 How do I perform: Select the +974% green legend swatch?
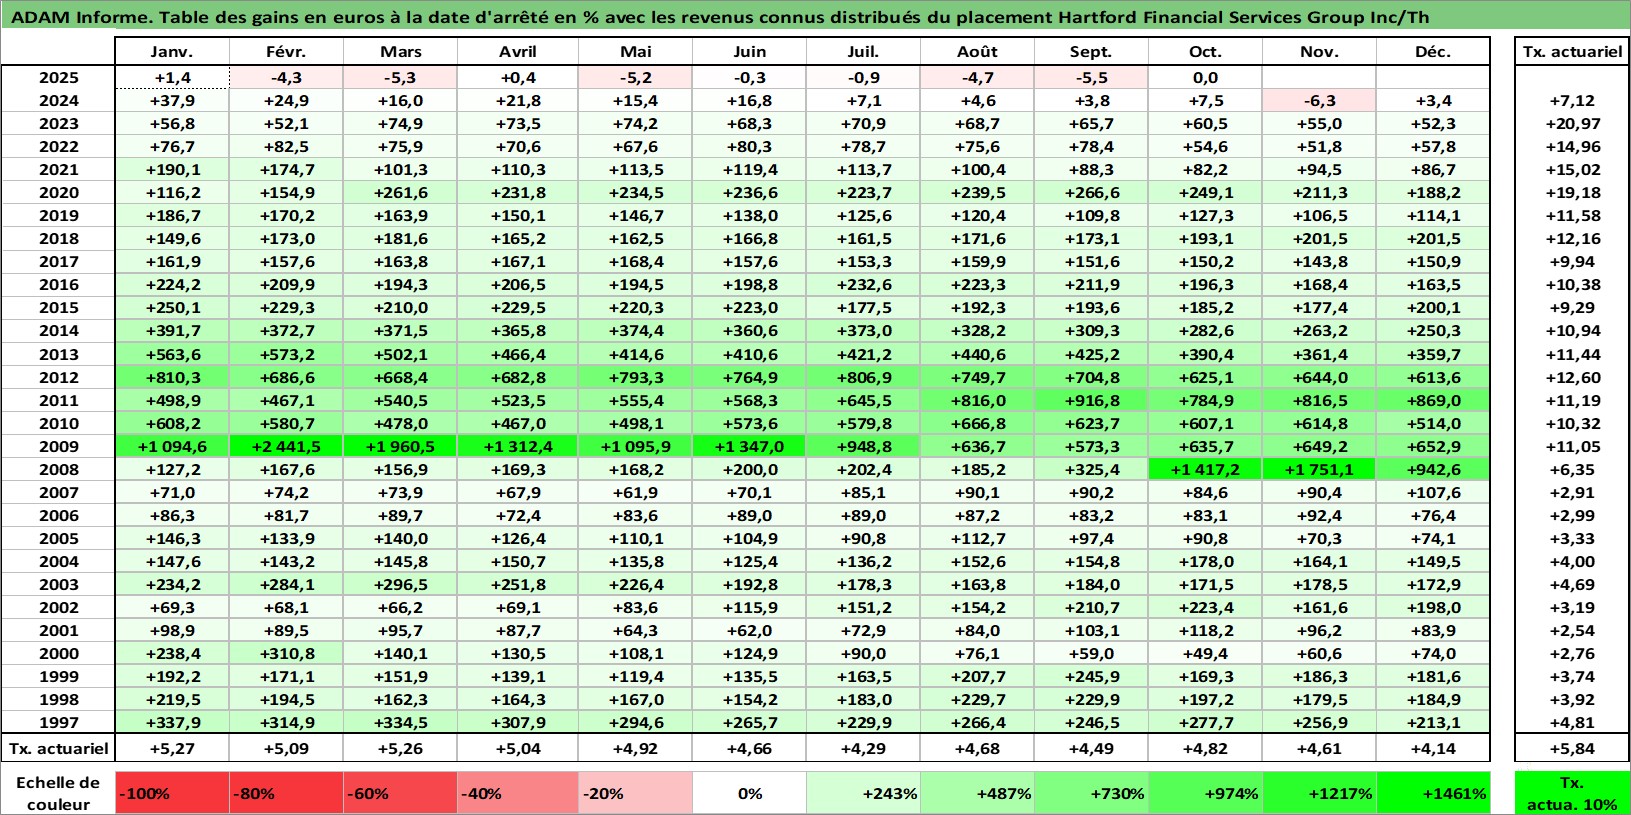coord(1205,793)
